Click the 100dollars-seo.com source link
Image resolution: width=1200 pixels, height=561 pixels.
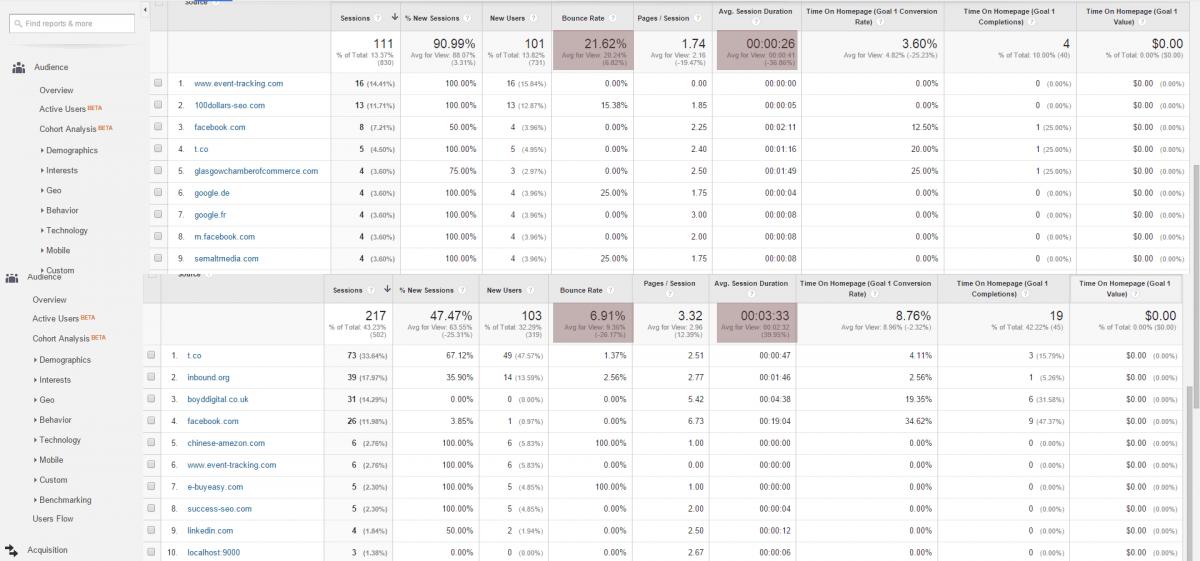(230, 105)
